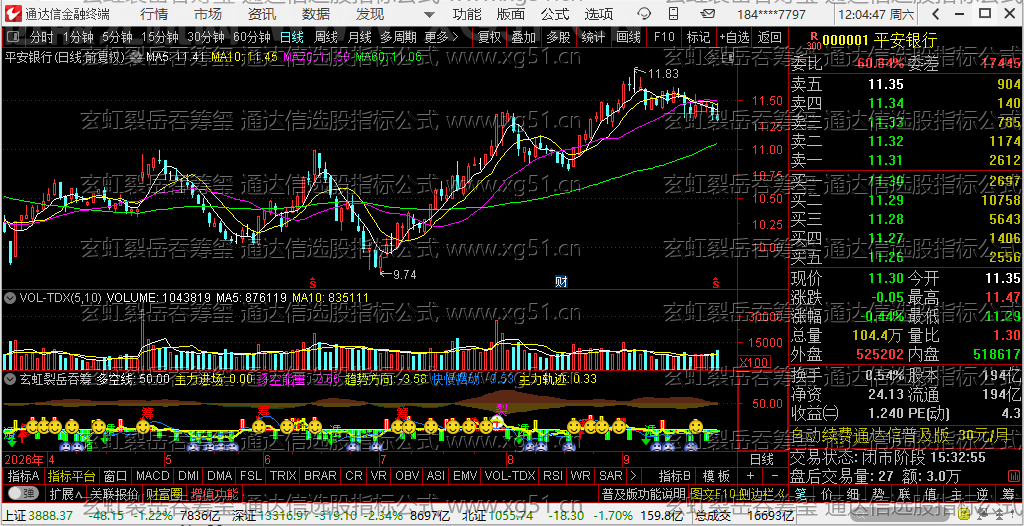Click the X100 volume scale label
The height and width of the screenshot is (526, 1024).
click(752, 362)
